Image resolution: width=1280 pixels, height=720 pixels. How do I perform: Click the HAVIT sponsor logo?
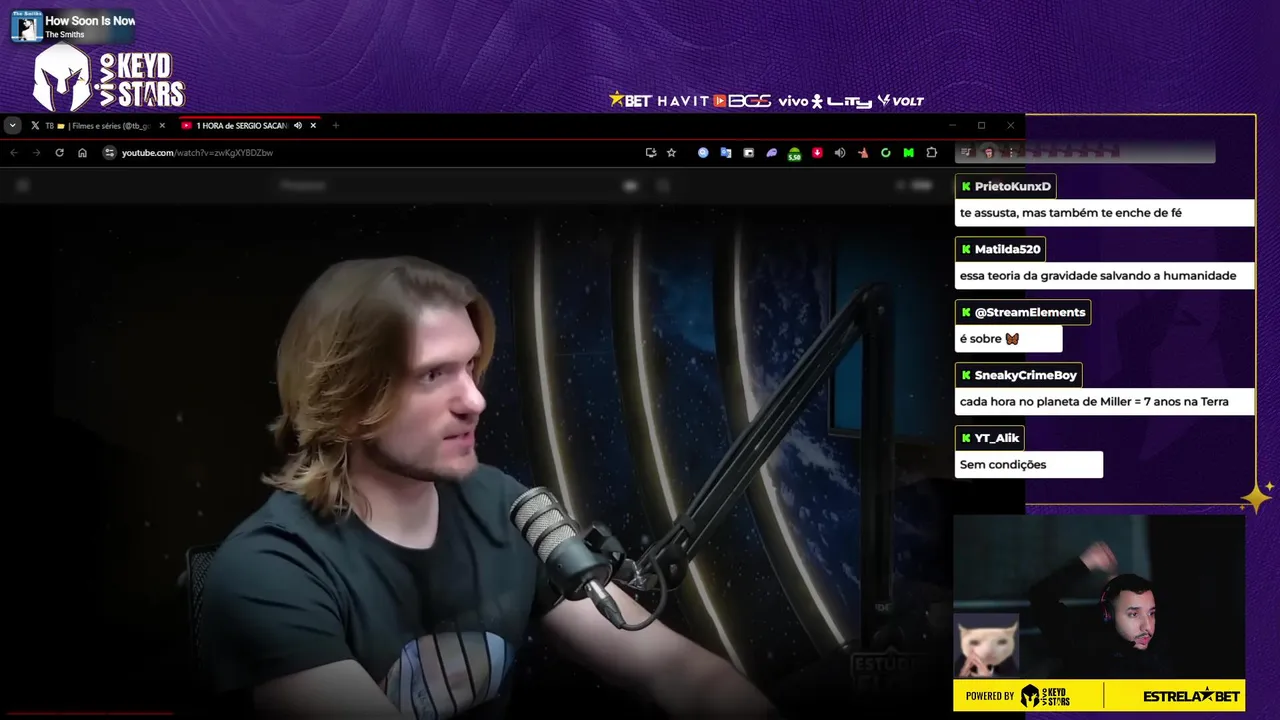(683, 101)
